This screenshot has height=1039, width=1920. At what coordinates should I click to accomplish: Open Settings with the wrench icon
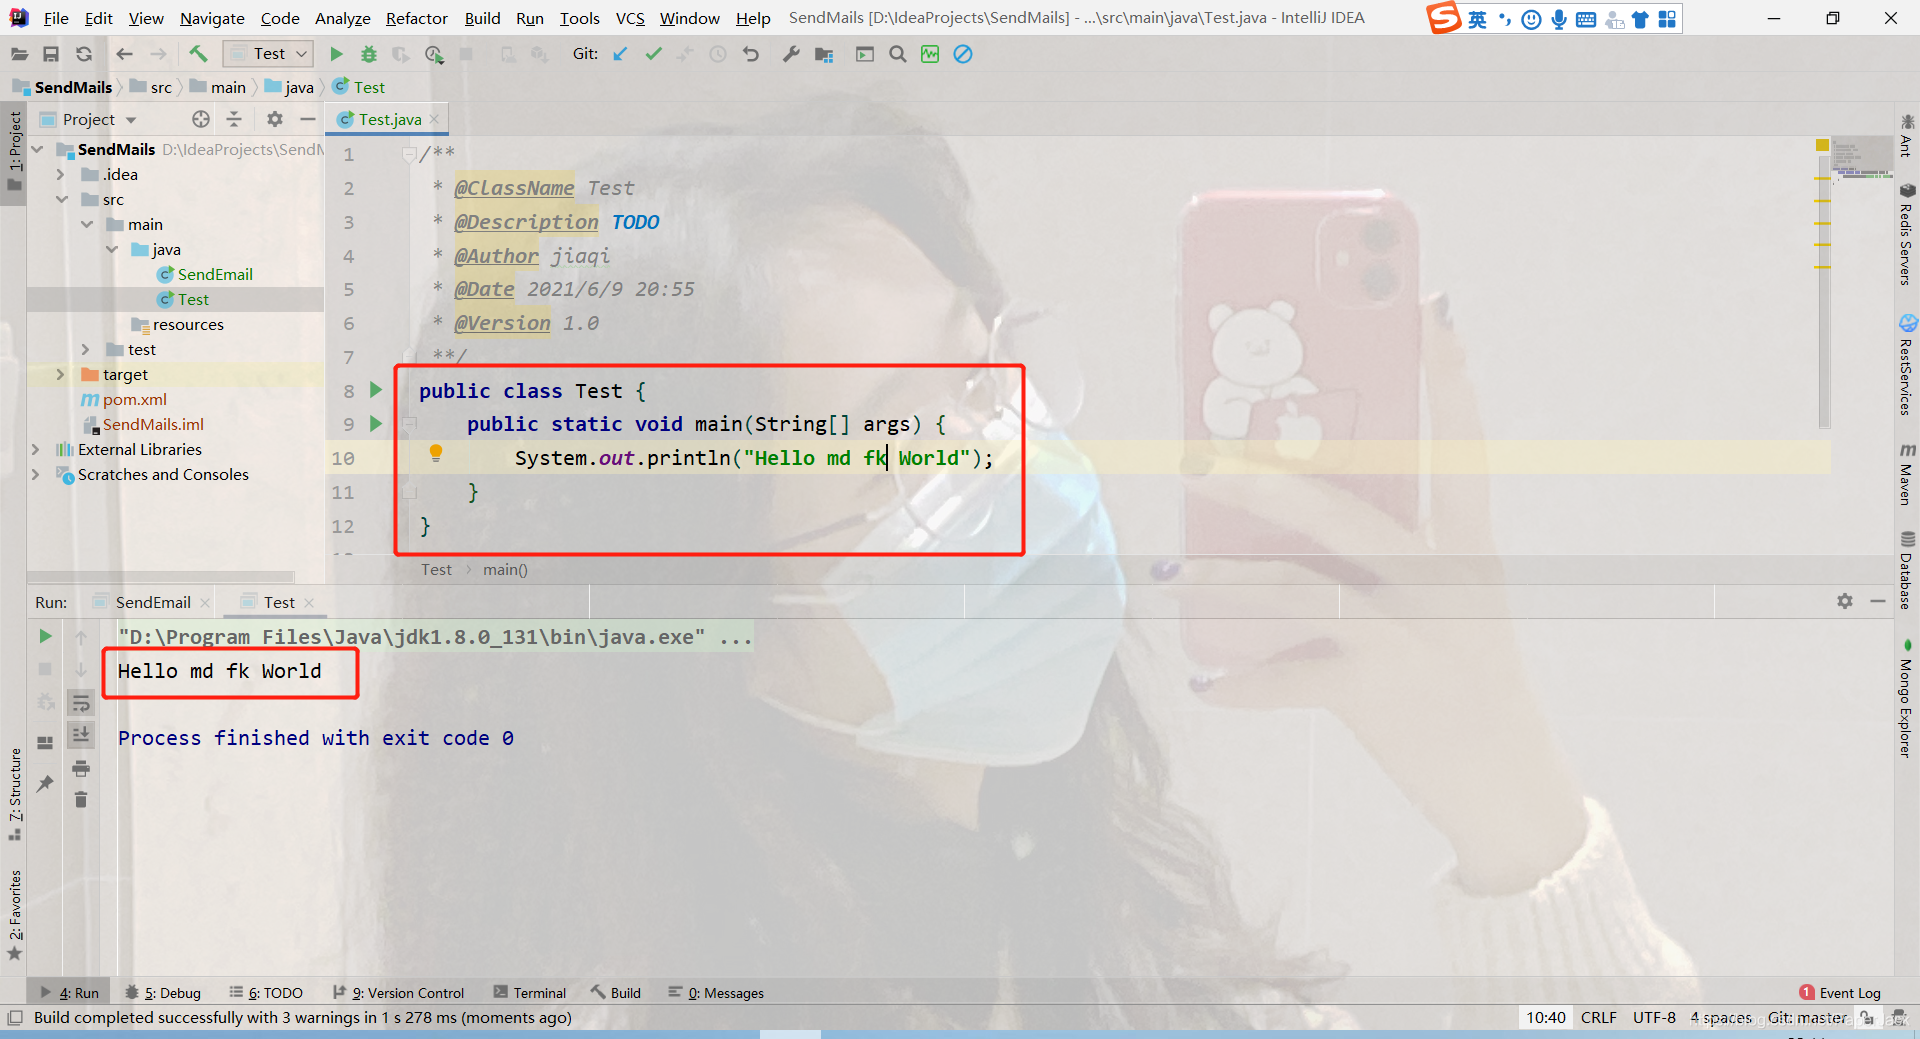791,54
